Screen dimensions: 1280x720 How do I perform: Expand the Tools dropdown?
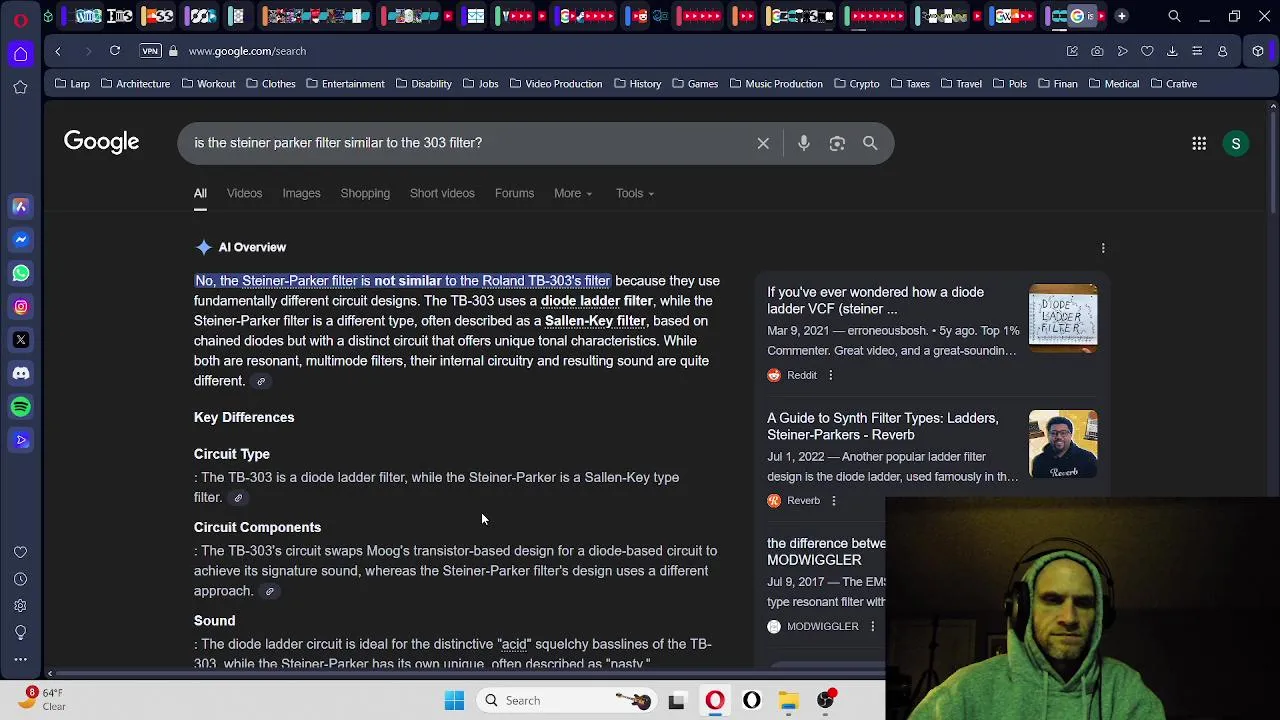coord(635,193)
